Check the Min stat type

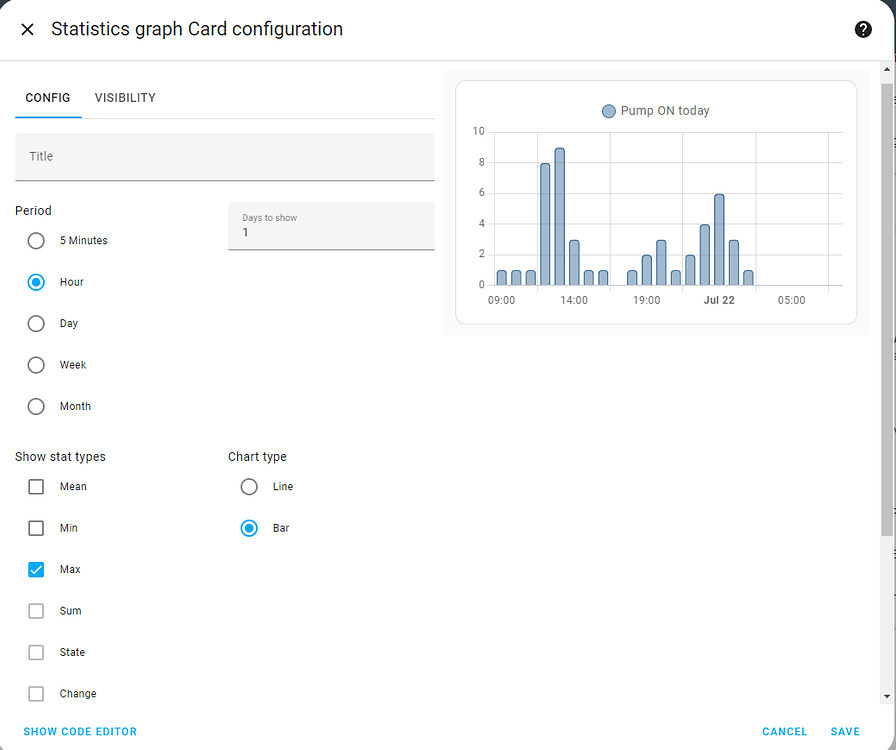36,527
